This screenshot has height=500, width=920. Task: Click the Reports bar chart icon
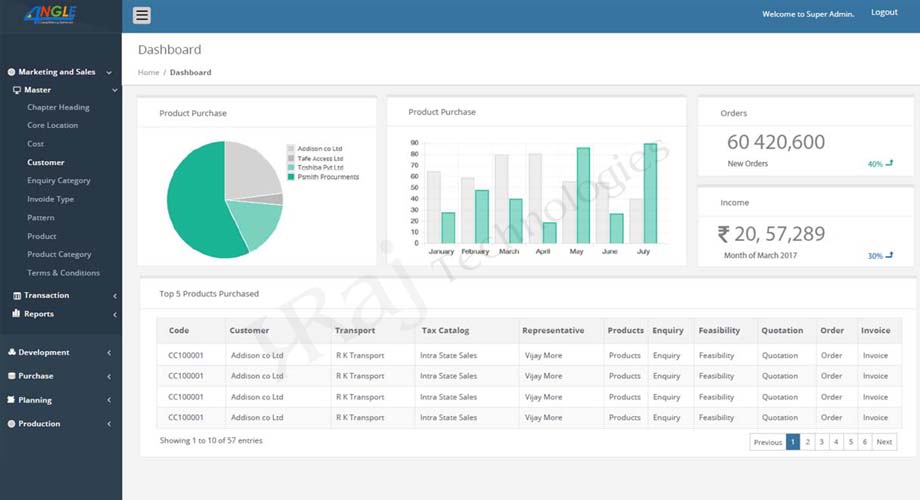point(16,314)
